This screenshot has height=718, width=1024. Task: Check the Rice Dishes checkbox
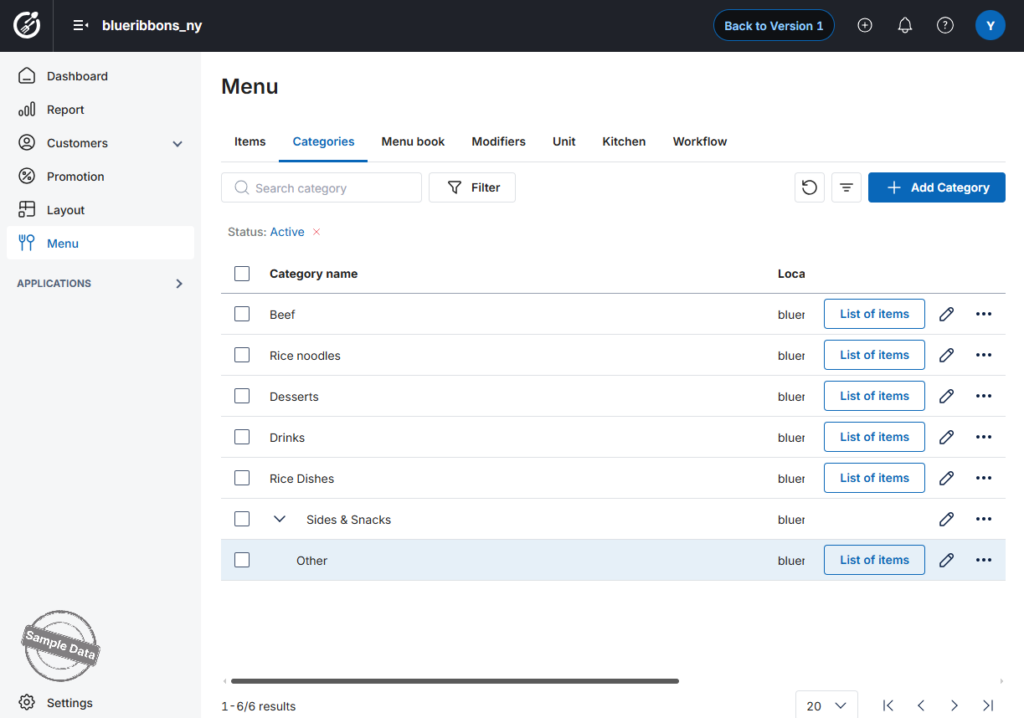(242, 478)
